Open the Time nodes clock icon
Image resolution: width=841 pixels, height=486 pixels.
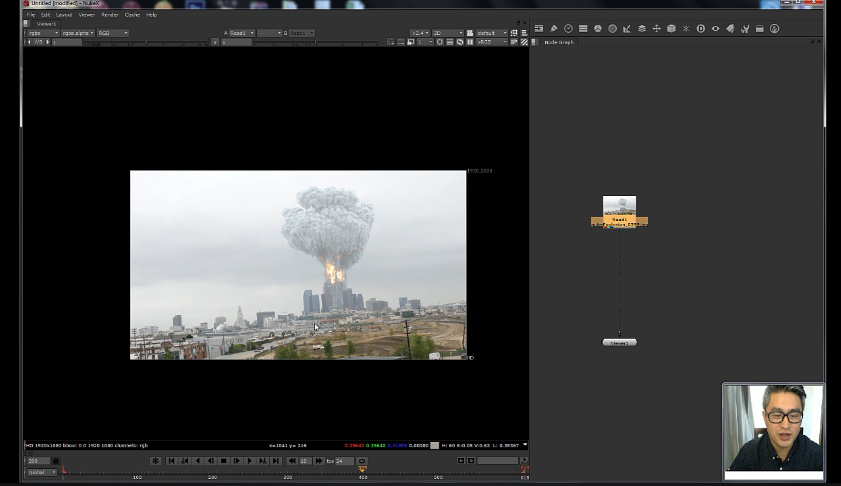coord(569,29)
